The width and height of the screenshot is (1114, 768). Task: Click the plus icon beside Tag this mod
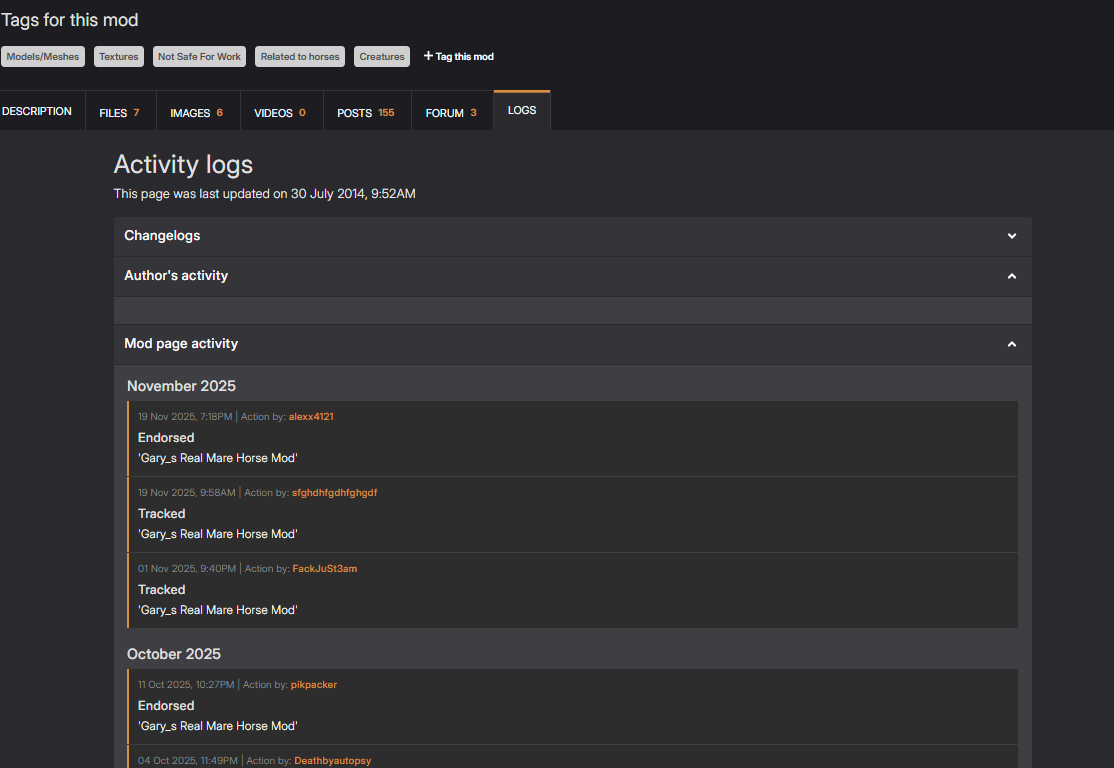[428, 55]
